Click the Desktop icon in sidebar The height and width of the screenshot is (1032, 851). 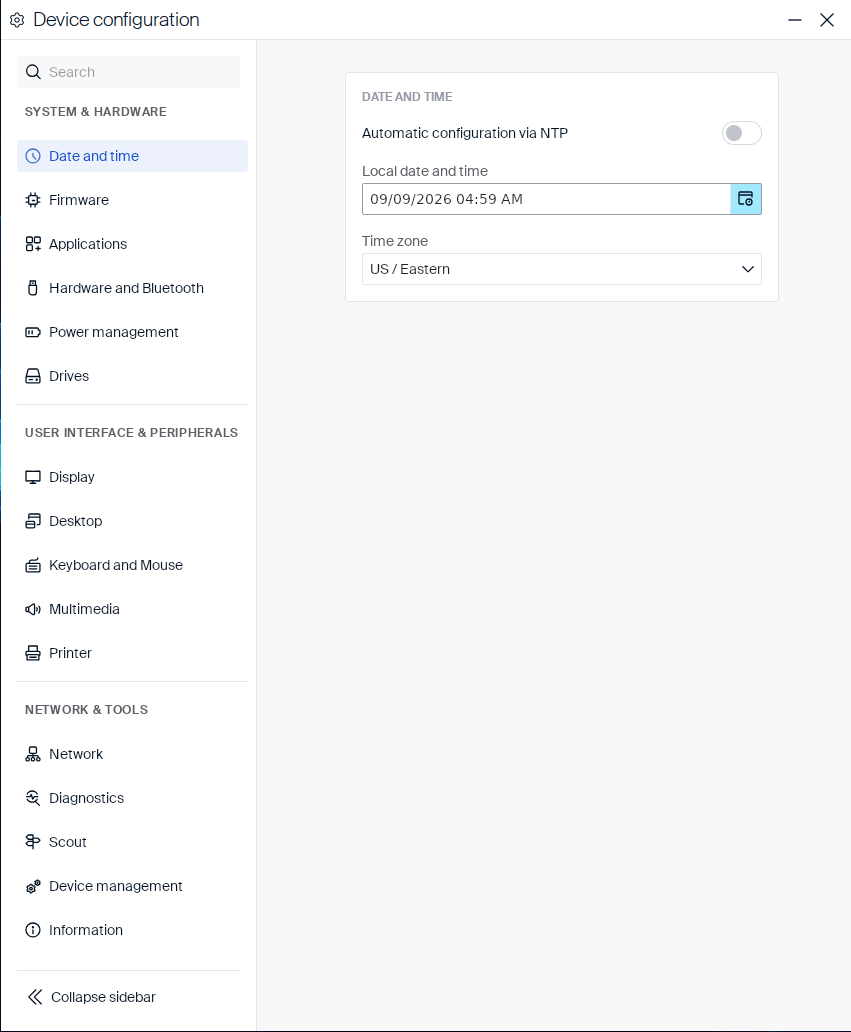coord(33,521)
